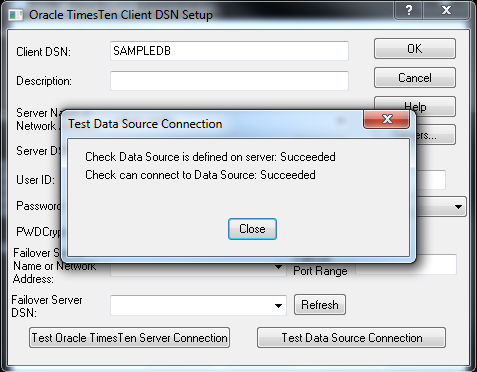Close the Test Data Source Connection popup with the red X
The image size is (477, 372).
pos(387,119)
